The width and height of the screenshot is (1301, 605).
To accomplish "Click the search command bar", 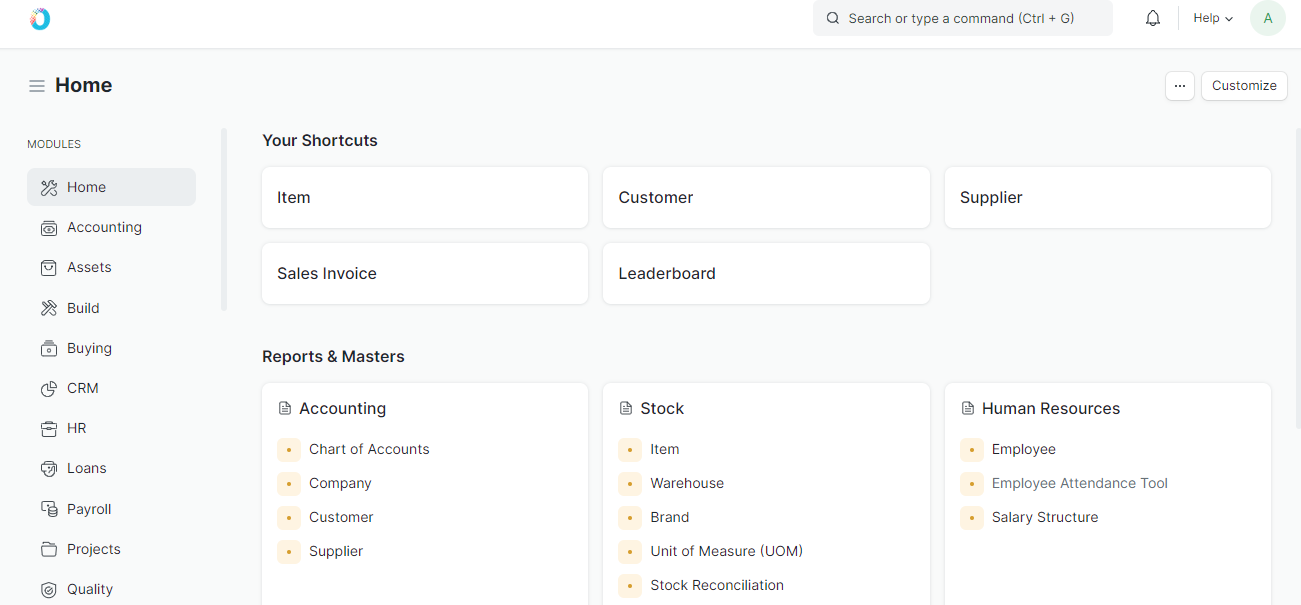I will pyautogui.click(x=962, y=18).
